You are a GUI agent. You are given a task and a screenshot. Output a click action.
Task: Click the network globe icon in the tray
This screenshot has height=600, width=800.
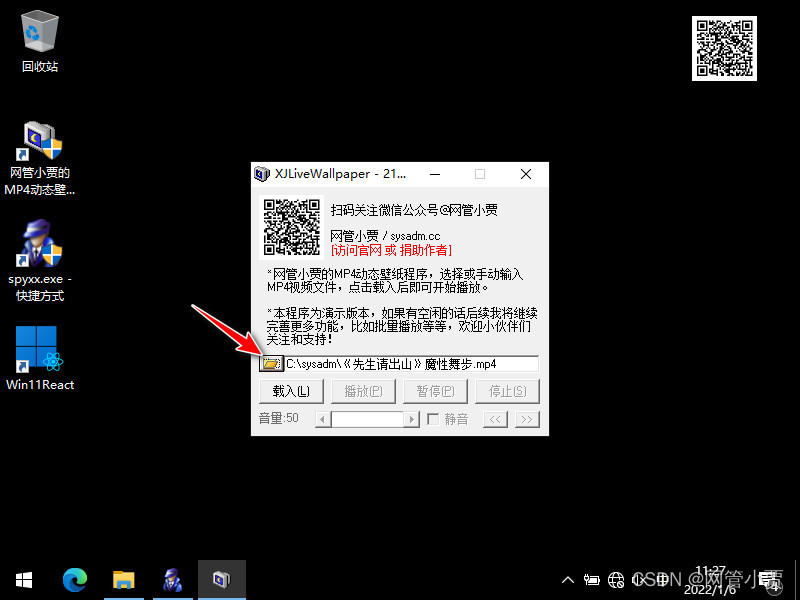click(617, 579)
